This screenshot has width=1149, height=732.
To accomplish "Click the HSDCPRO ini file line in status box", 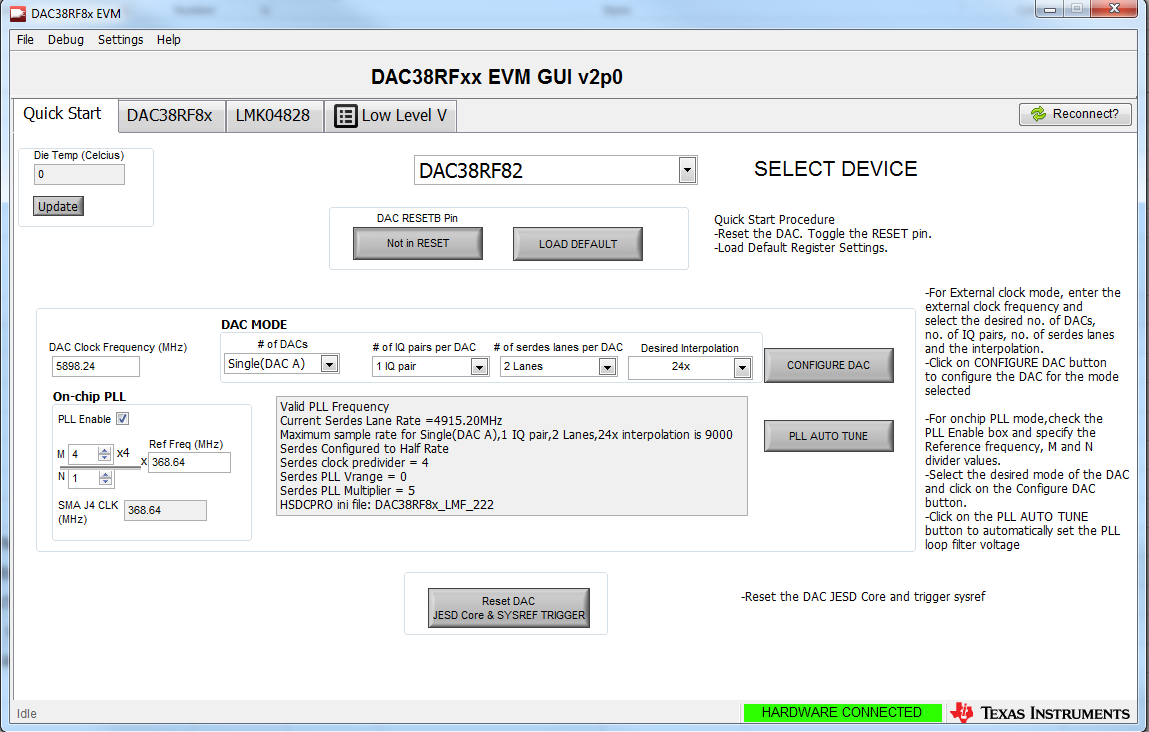I will [387, 505].
